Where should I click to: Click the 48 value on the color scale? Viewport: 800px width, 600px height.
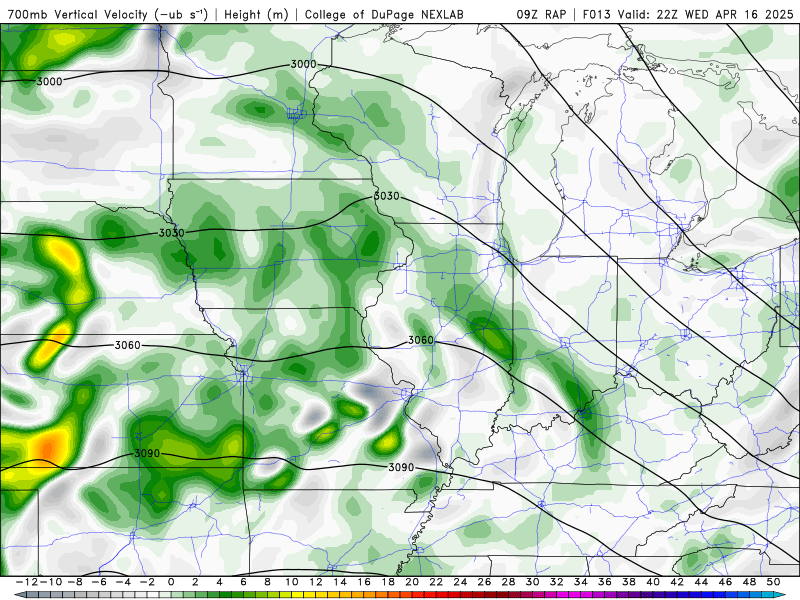tap(749, 582)
